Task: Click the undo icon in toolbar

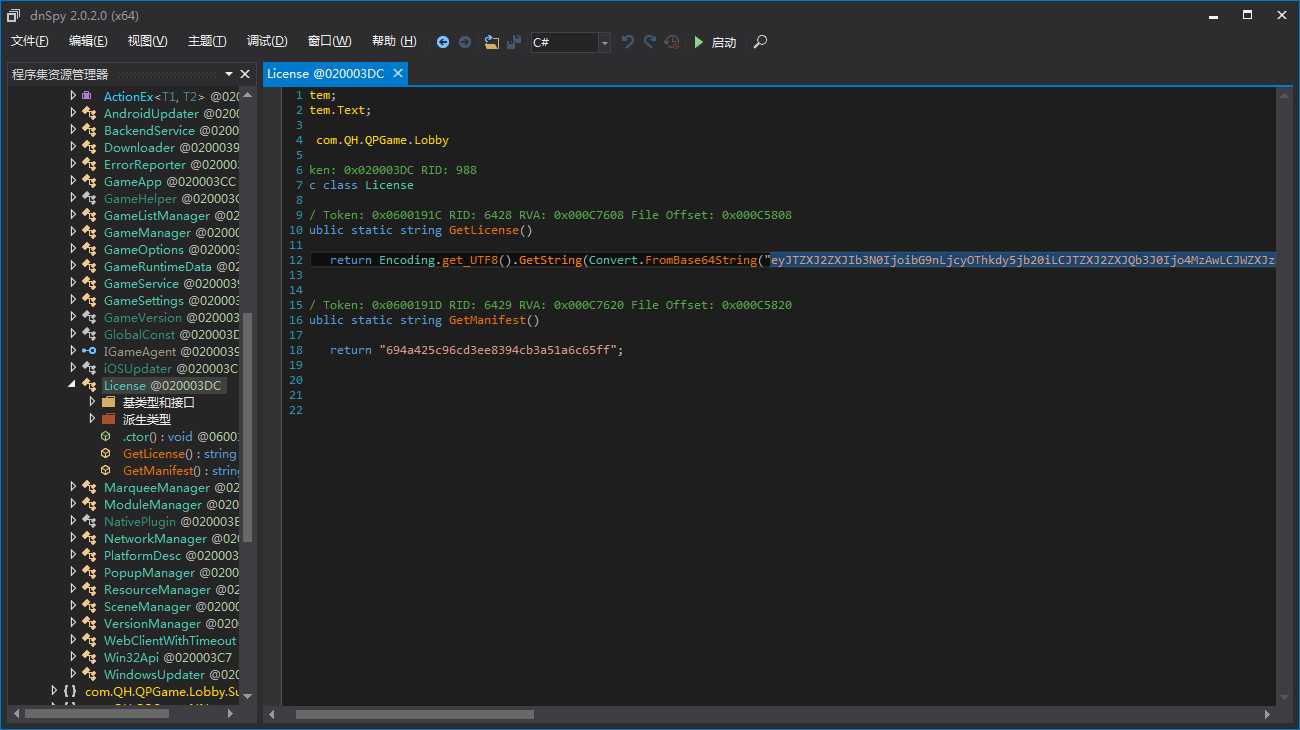Action: click(628, 42)
